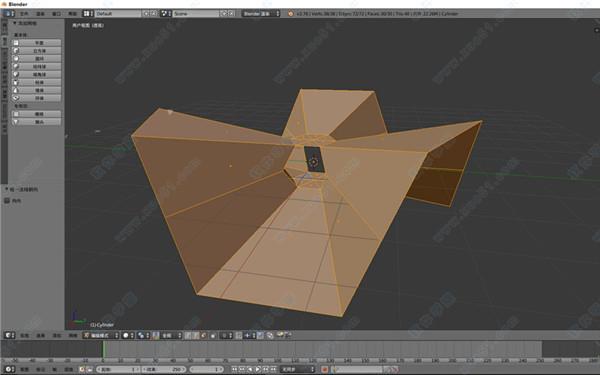Jump to the end frame

point(273,369)
